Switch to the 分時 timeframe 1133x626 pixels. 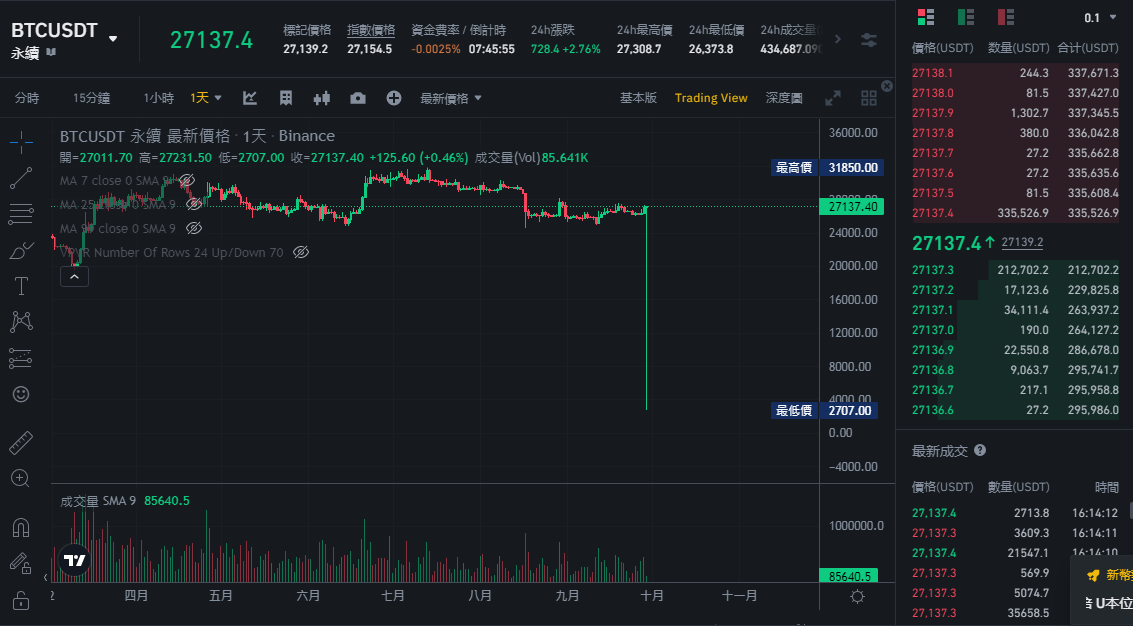(27, 98)
